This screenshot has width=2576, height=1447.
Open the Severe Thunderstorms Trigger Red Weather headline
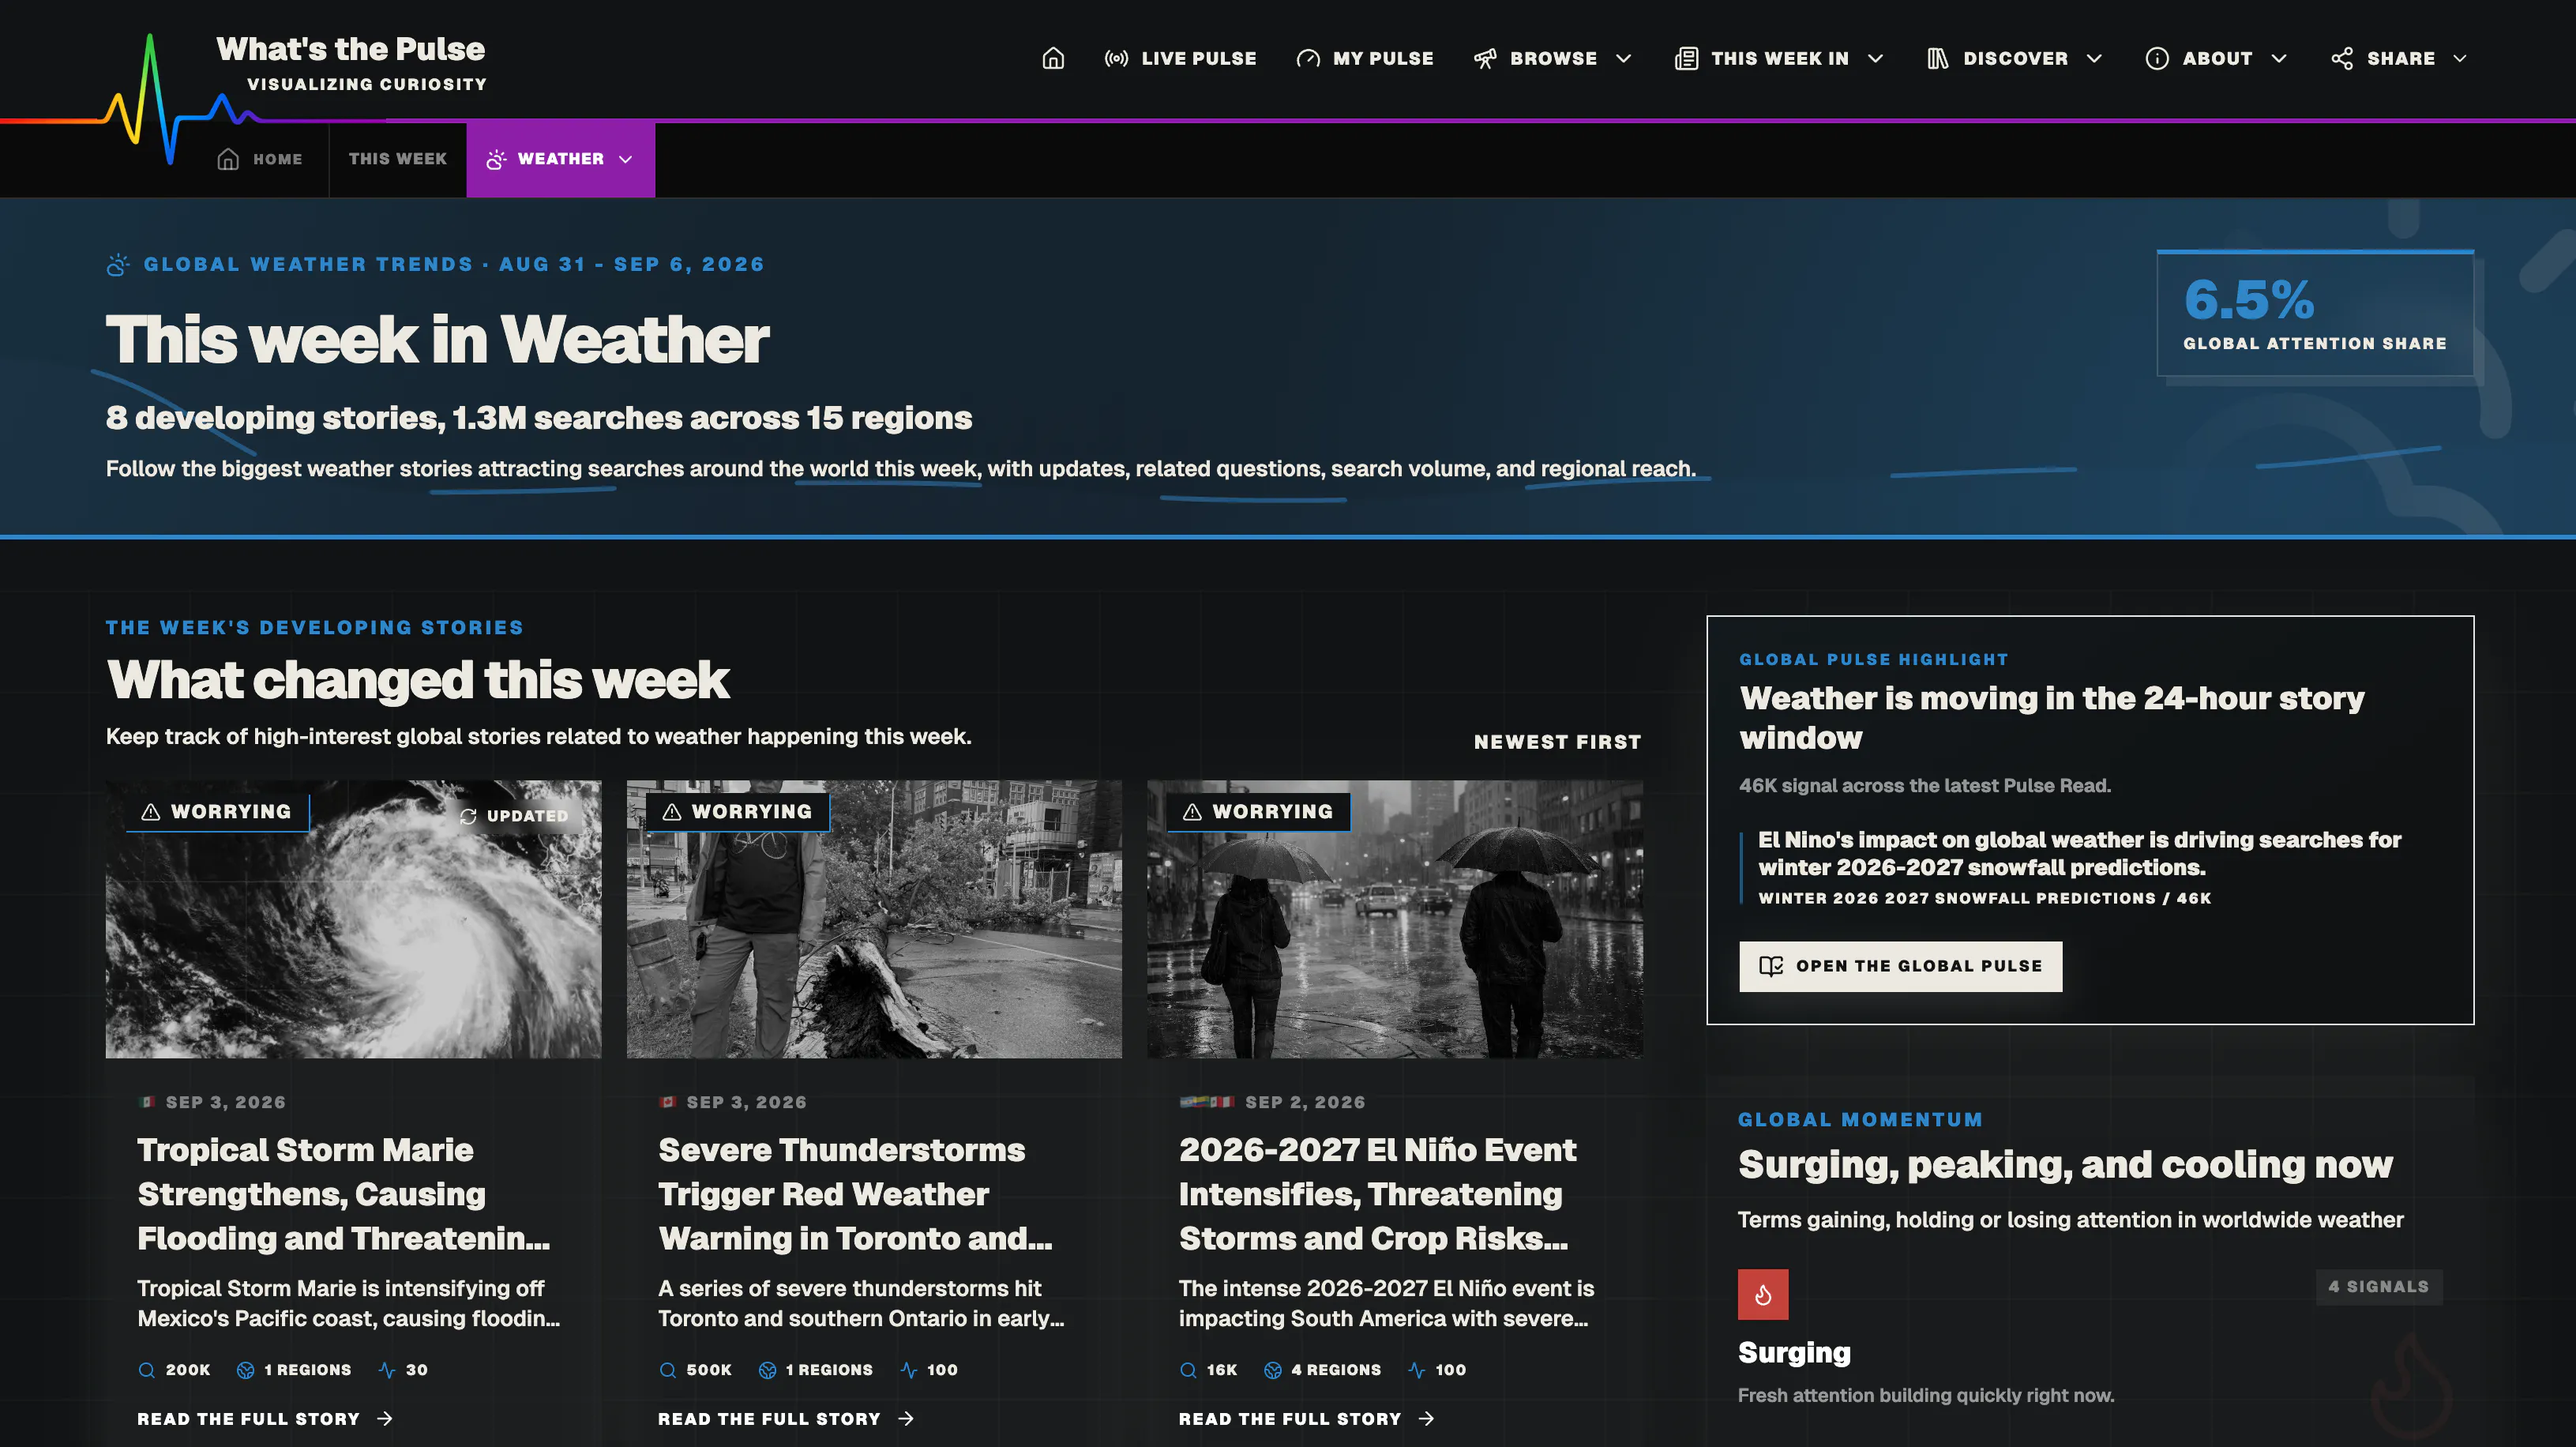coord(855,1194)
